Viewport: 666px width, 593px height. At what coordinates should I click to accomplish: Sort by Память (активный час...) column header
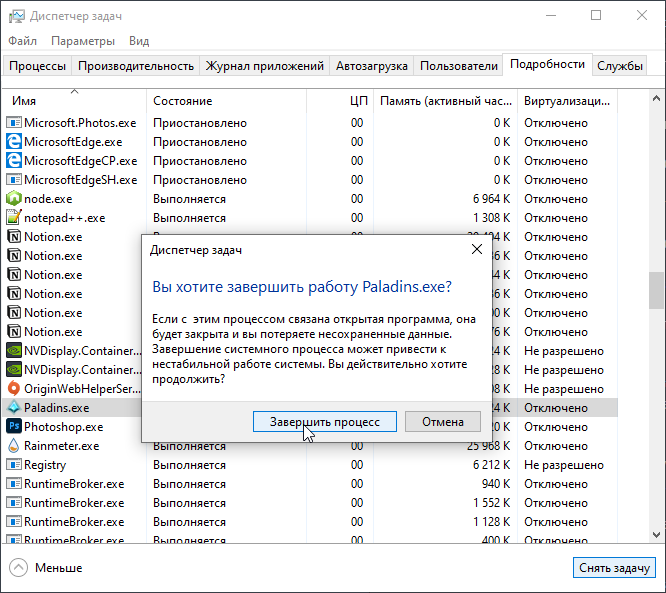[446, 101]
